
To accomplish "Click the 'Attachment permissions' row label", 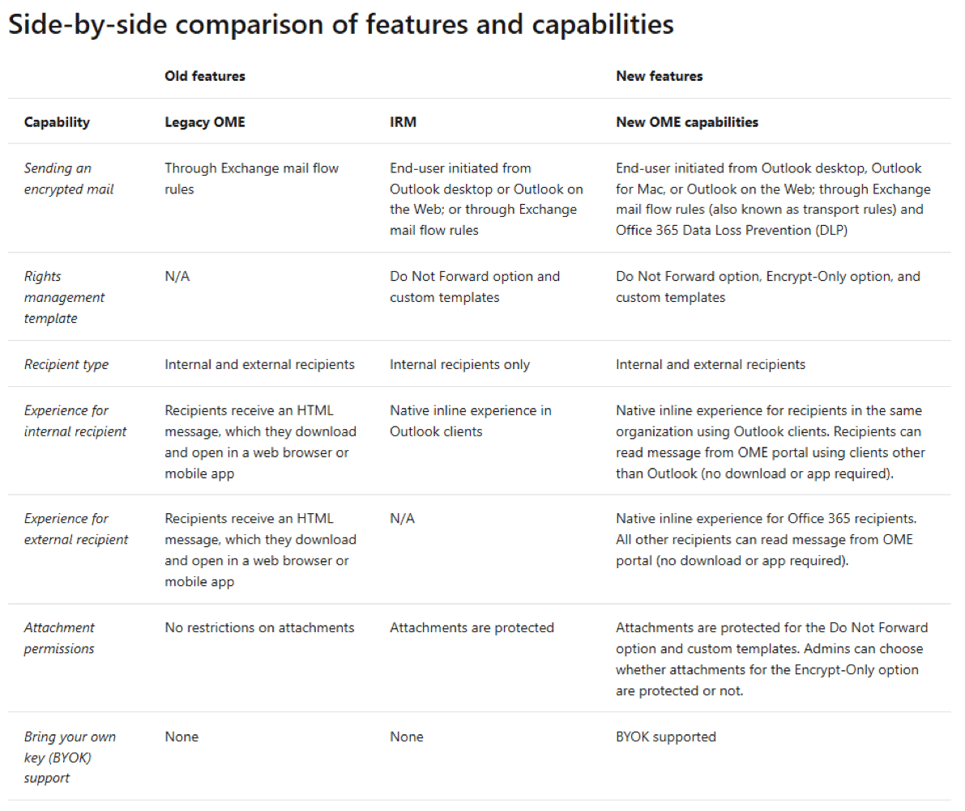I will (x=60, y=638).
